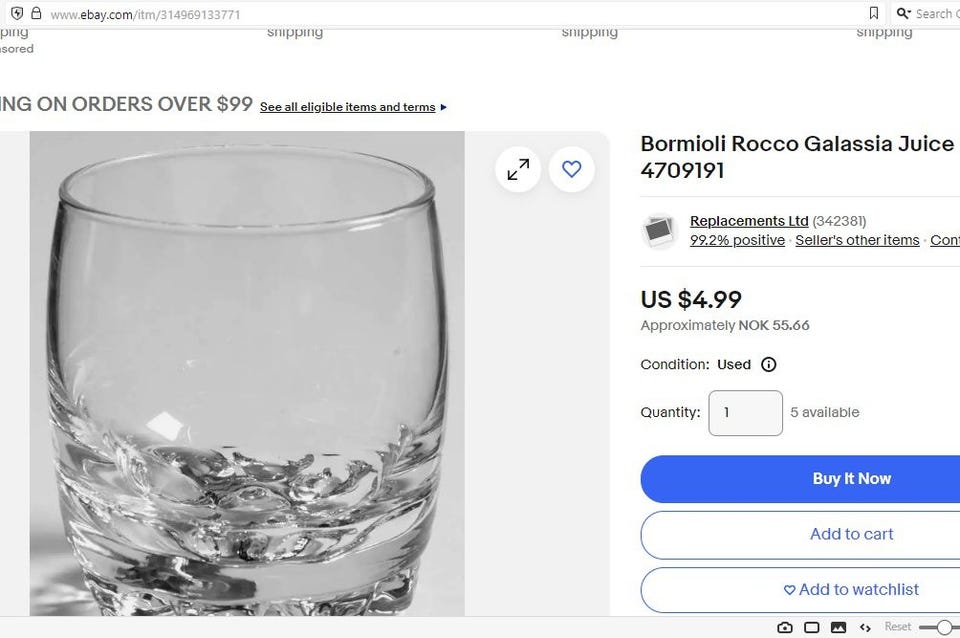Click the Buy It Now button
The width and height of the screenshot is (960, 638).
[850, 479]
